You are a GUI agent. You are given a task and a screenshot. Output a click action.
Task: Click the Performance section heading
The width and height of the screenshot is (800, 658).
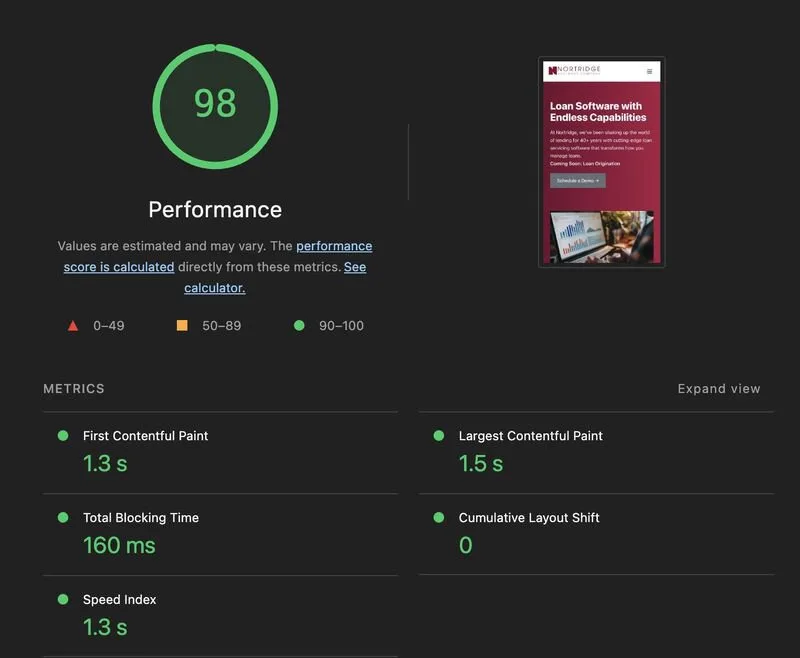click(x=214, y=210)
